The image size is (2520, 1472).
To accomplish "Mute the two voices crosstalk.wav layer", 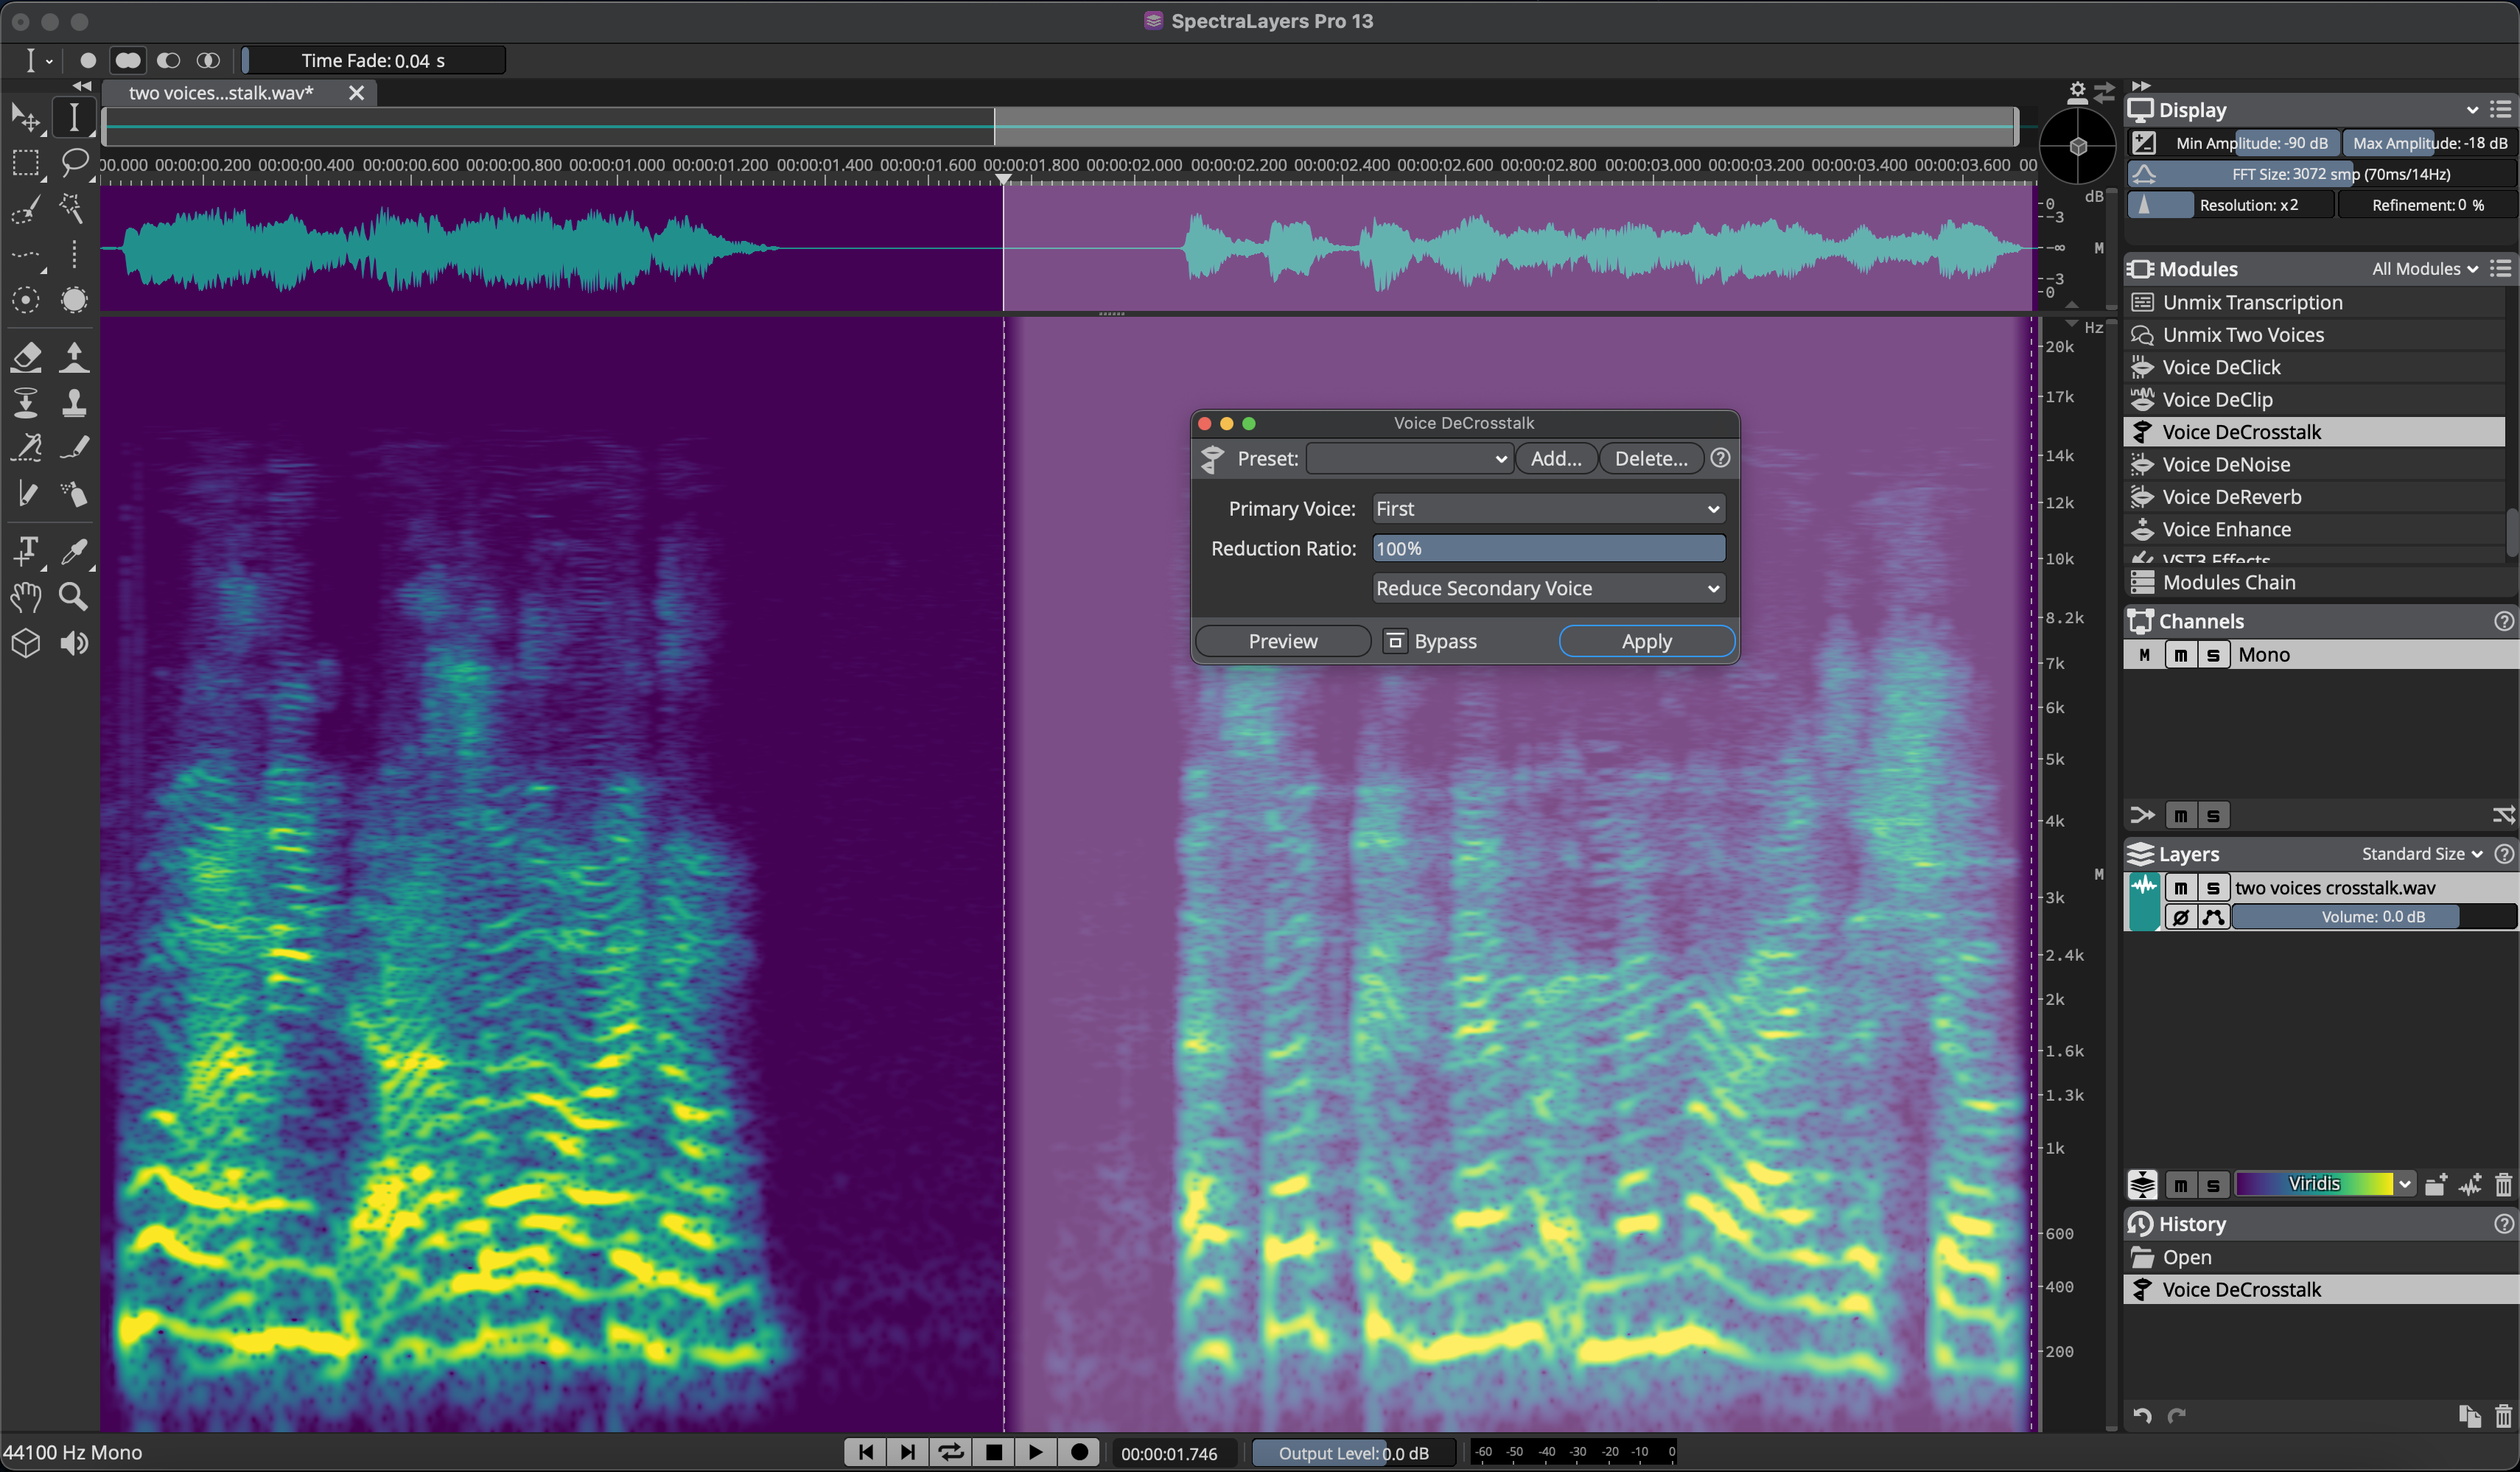I will [x=2181, y=888].
